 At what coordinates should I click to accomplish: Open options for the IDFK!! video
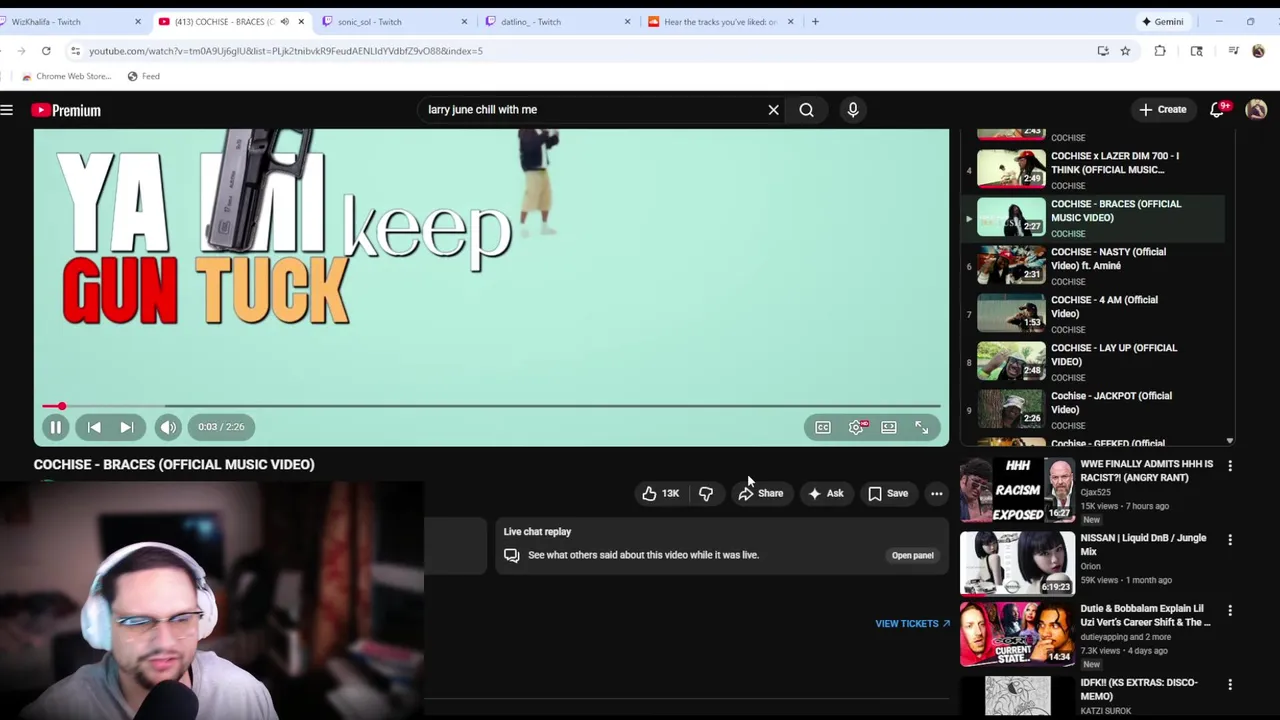coord(1230,685)
